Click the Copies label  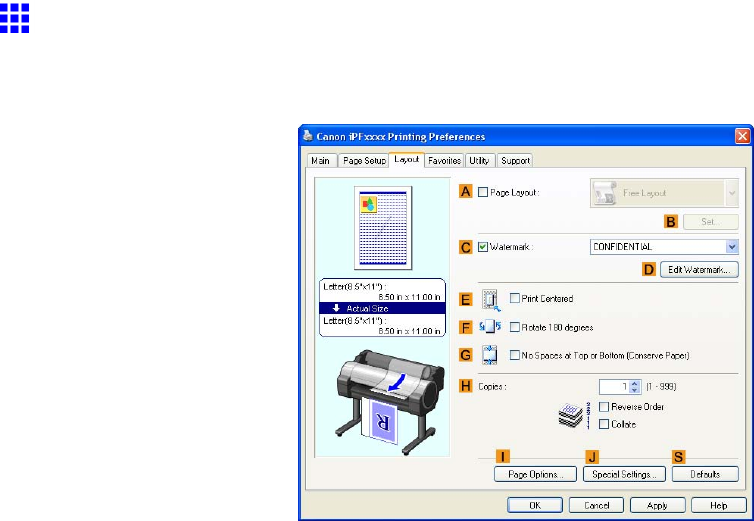[492, 386]
